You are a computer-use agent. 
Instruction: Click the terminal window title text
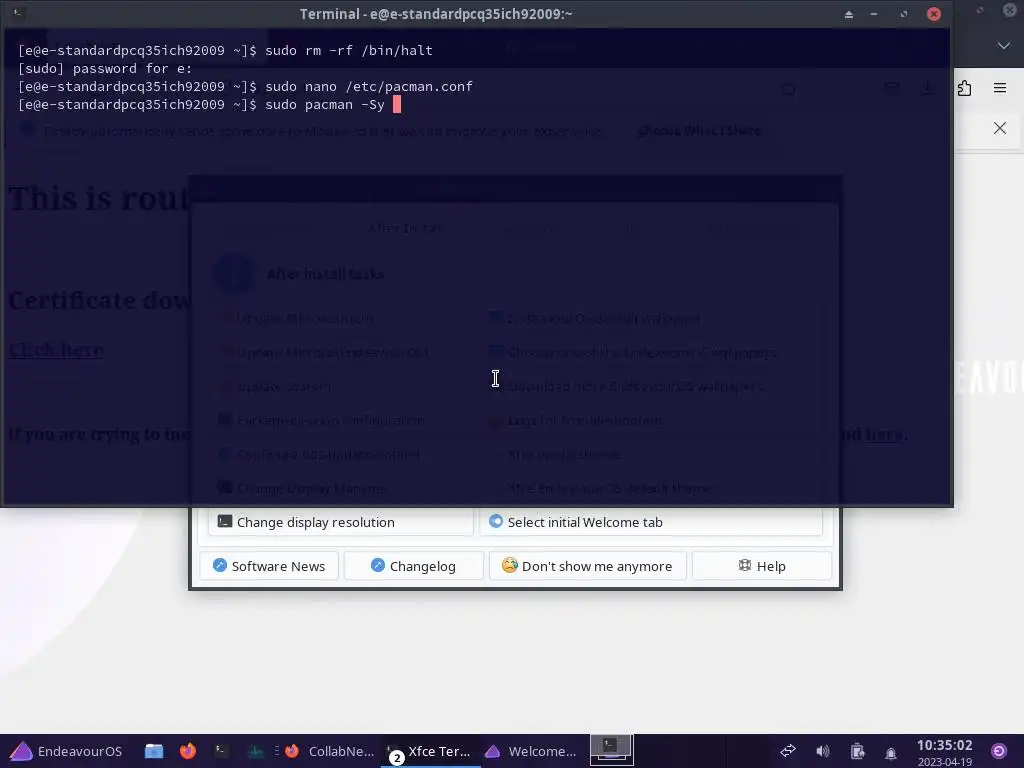tap(436, 14)
